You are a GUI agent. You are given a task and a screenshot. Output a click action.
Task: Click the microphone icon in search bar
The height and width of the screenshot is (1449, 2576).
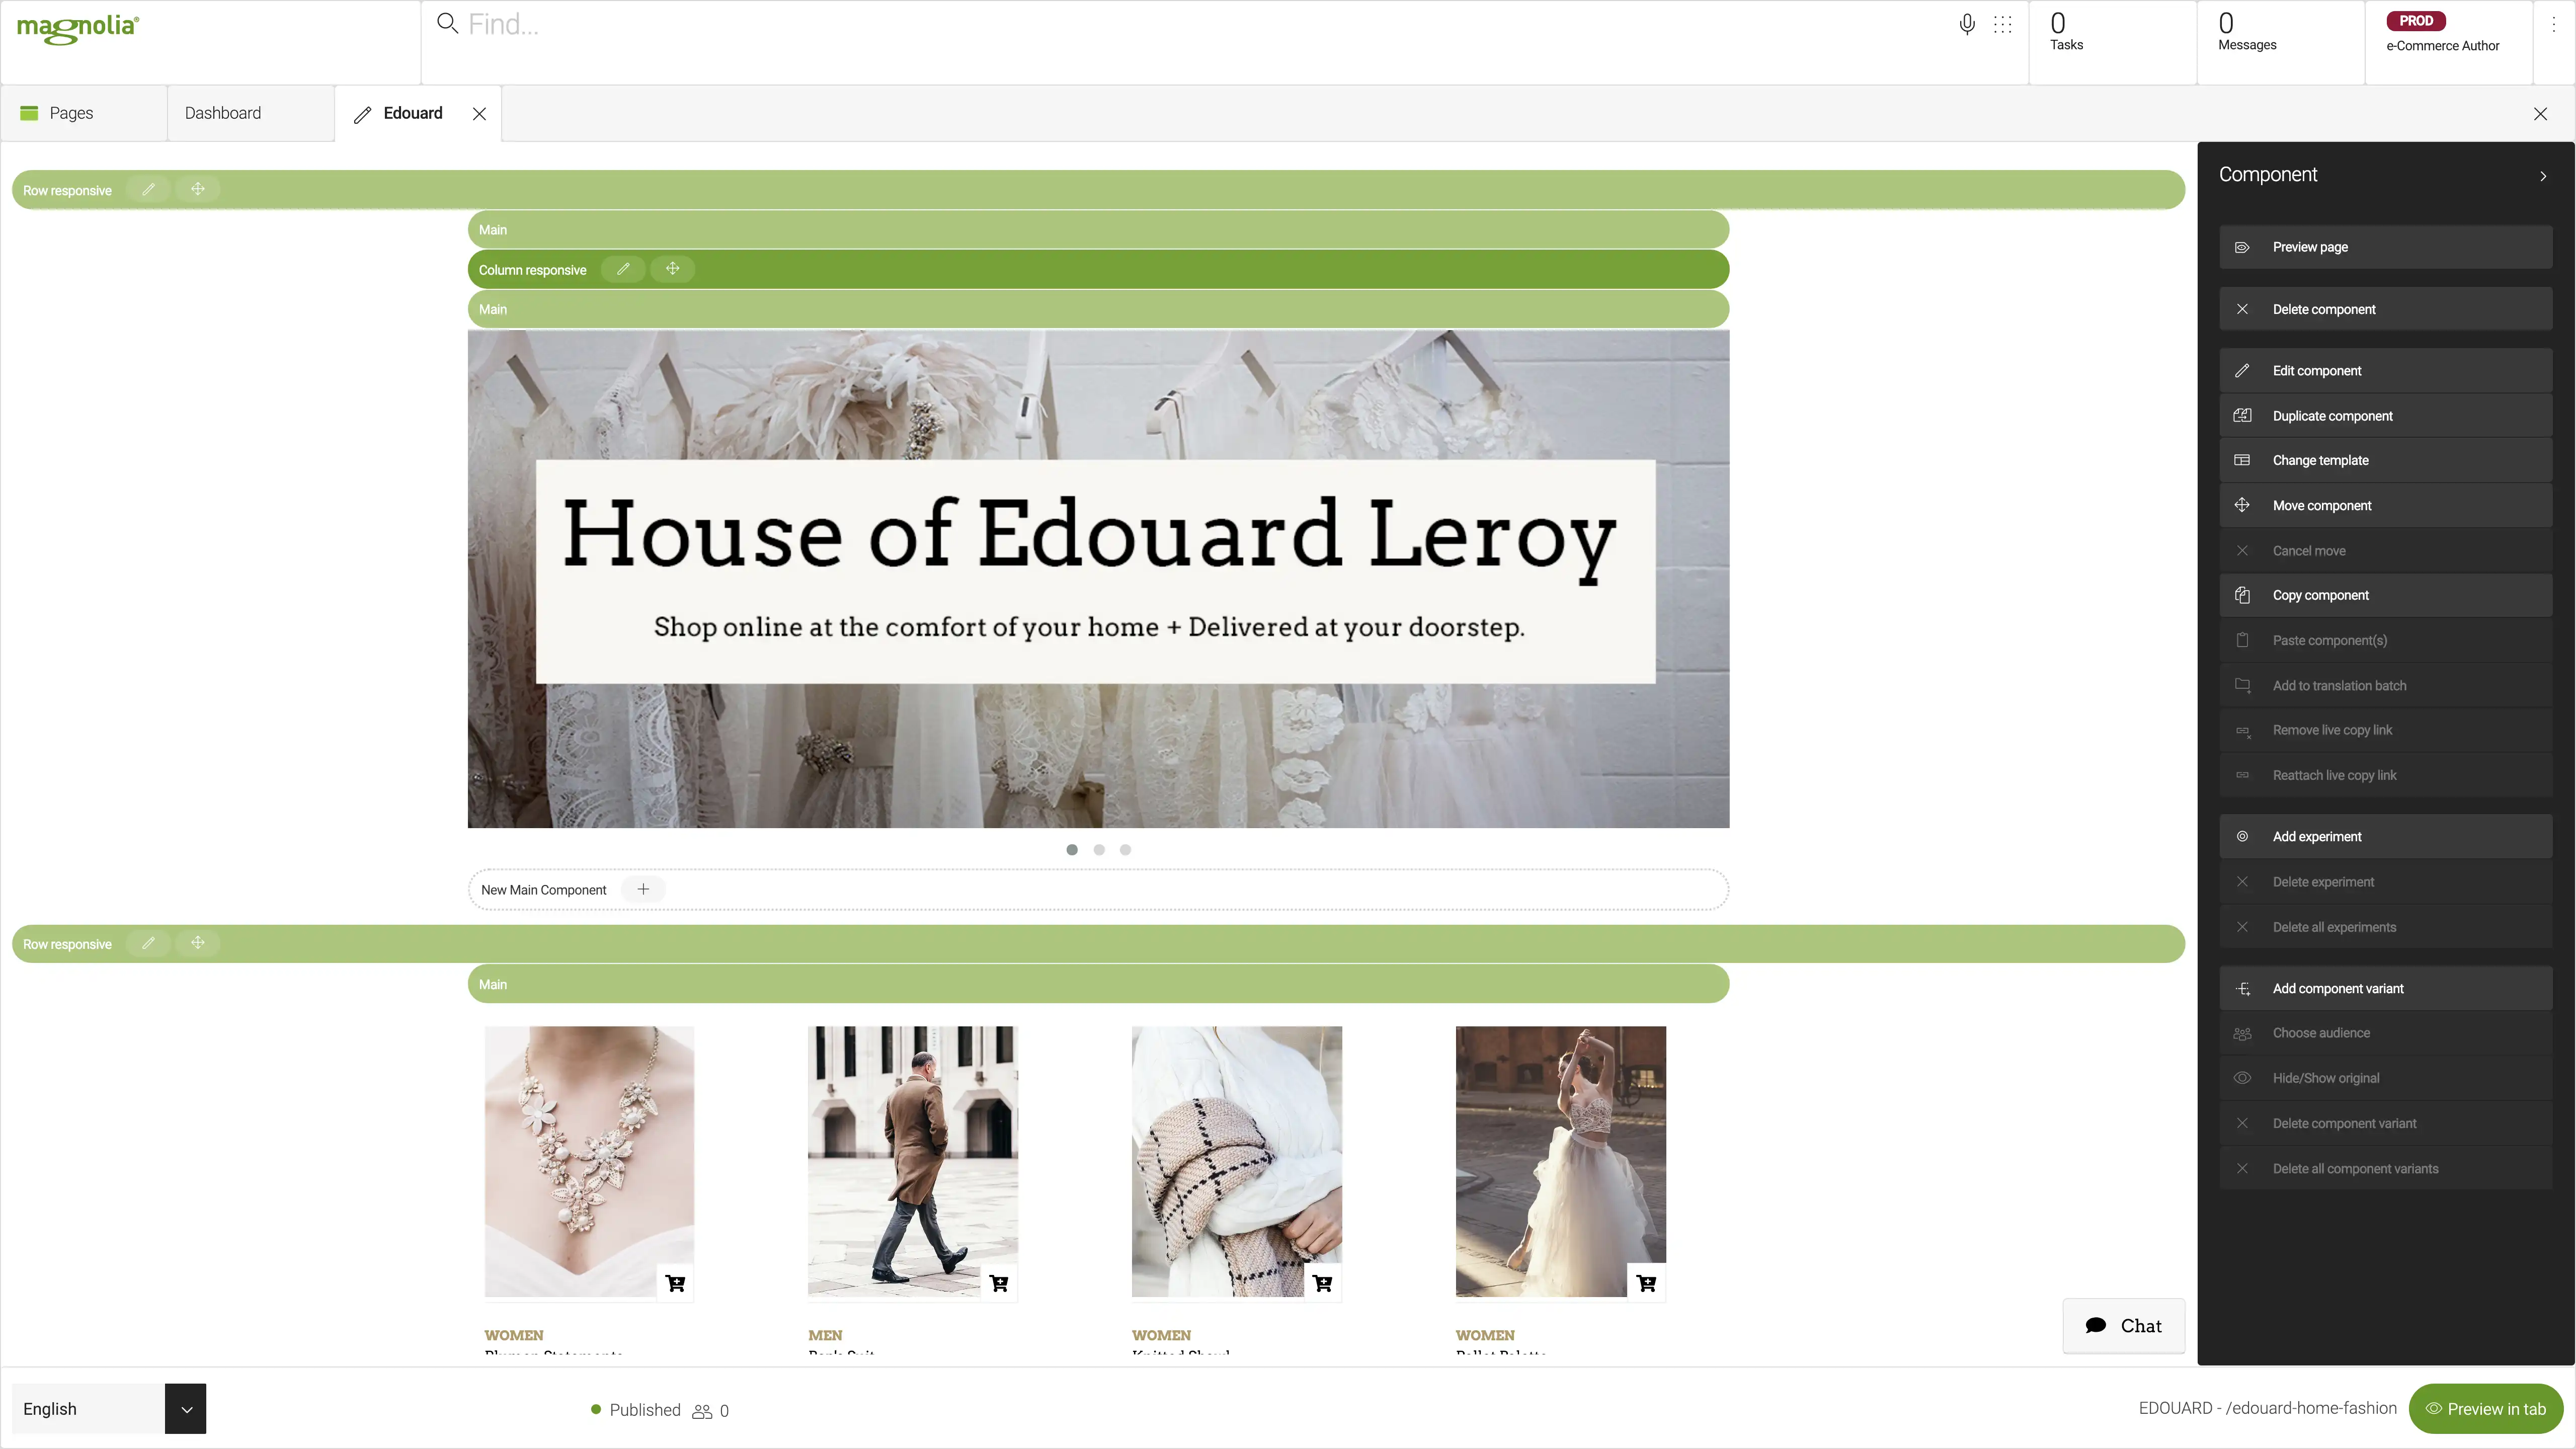click(x=1967, y=25)
